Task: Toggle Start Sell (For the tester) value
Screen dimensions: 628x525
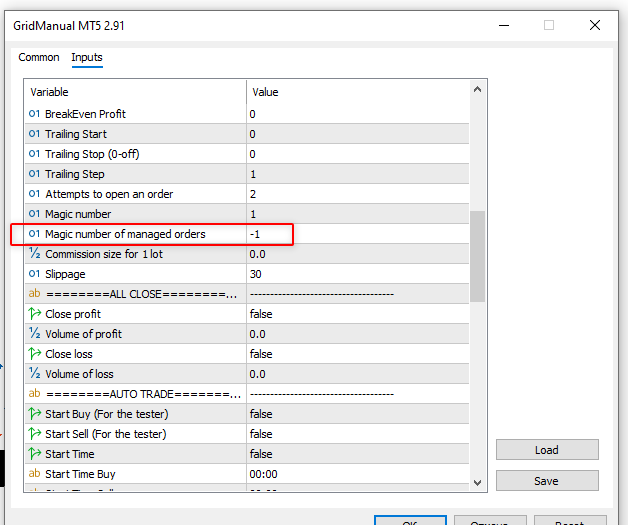Action: click(358, 434)
